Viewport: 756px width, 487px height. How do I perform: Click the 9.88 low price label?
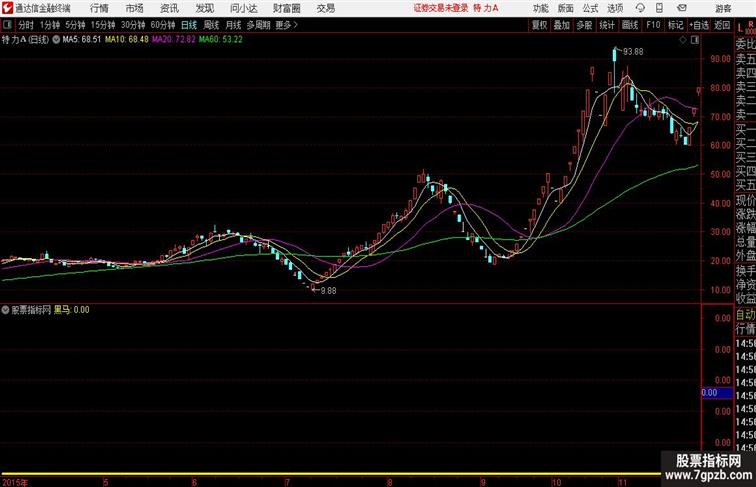point(328,291)
